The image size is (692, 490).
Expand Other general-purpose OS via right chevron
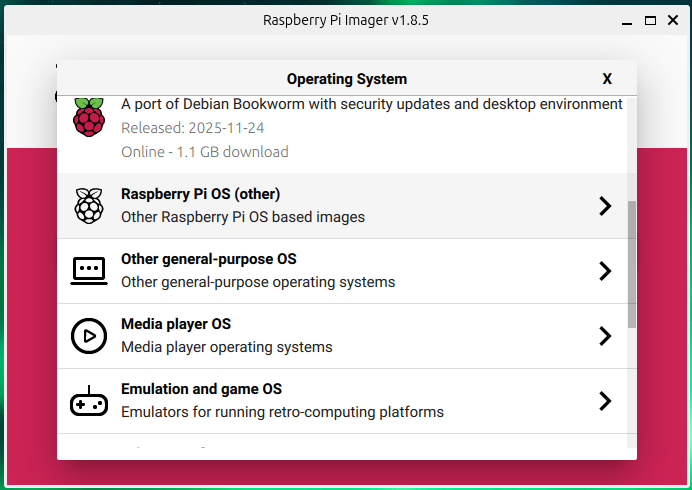[x=604, y=271]
